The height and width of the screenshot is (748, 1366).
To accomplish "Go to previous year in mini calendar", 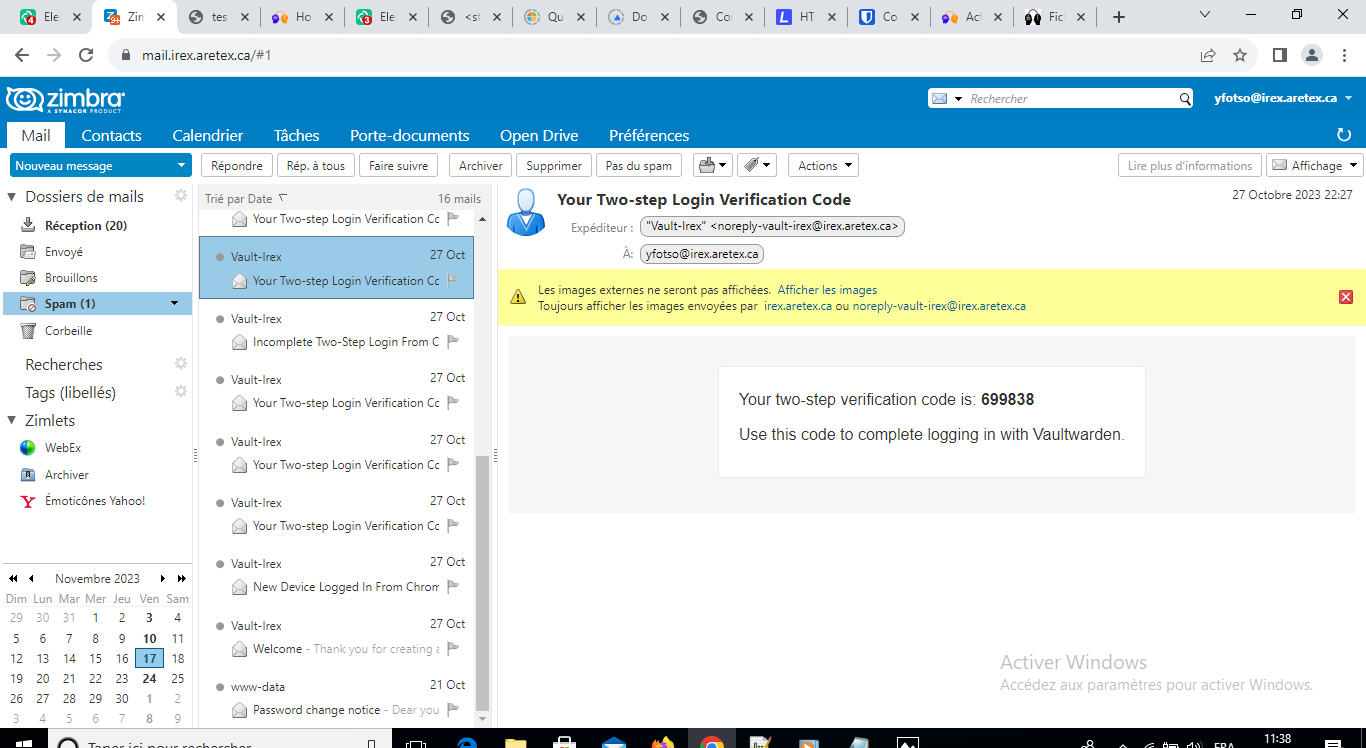I will pyautogui.click(x=13, y=579).
